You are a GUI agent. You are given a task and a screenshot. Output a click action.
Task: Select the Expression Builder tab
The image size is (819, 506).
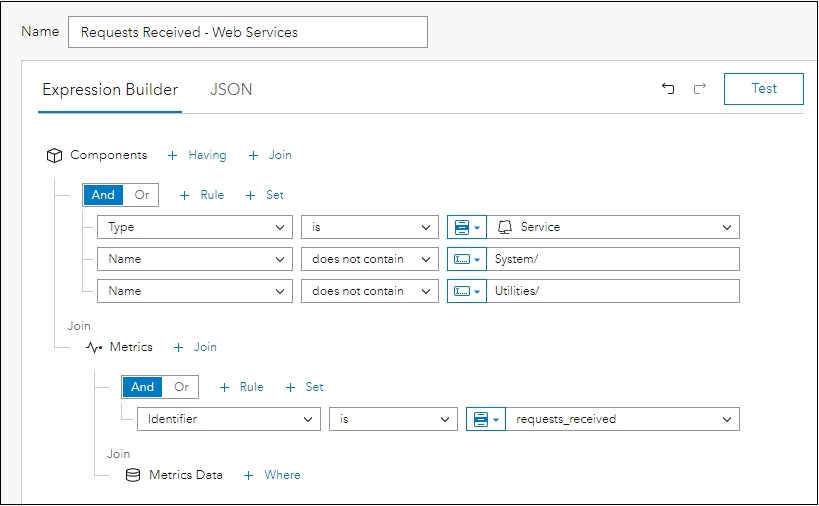[110, 89]
